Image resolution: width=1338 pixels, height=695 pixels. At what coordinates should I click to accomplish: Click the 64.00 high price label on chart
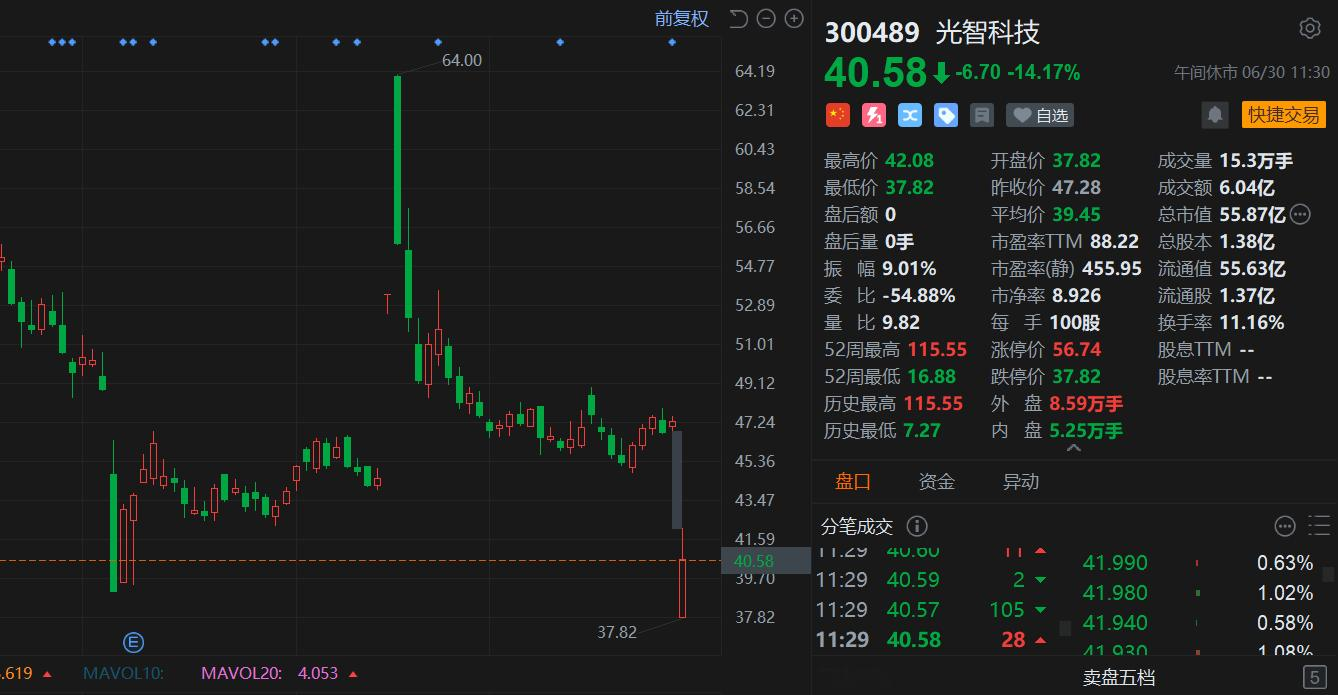pos(462,60)
